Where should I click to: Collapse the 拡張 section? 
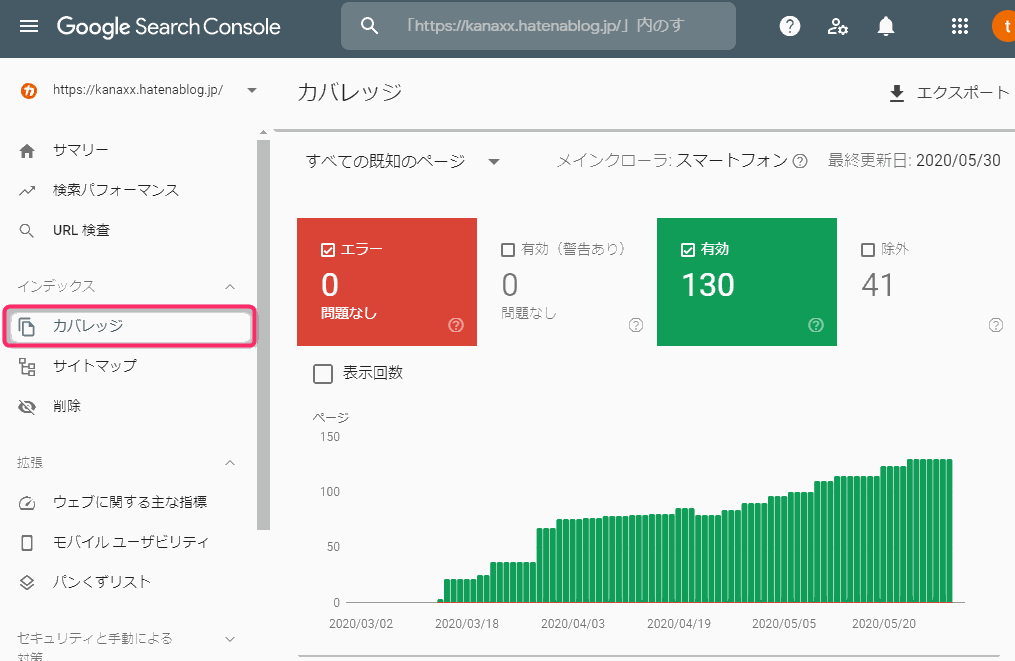click(x=230, y=463)
